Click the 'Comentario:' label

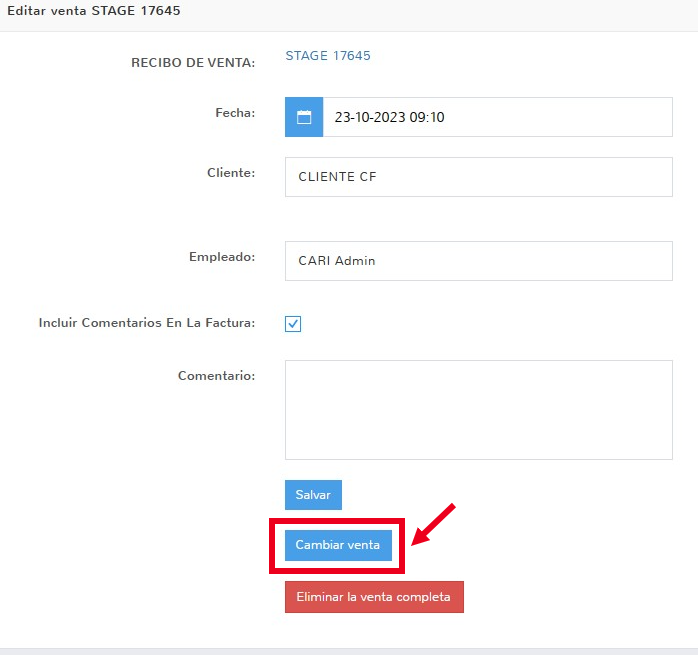point(217,376)
